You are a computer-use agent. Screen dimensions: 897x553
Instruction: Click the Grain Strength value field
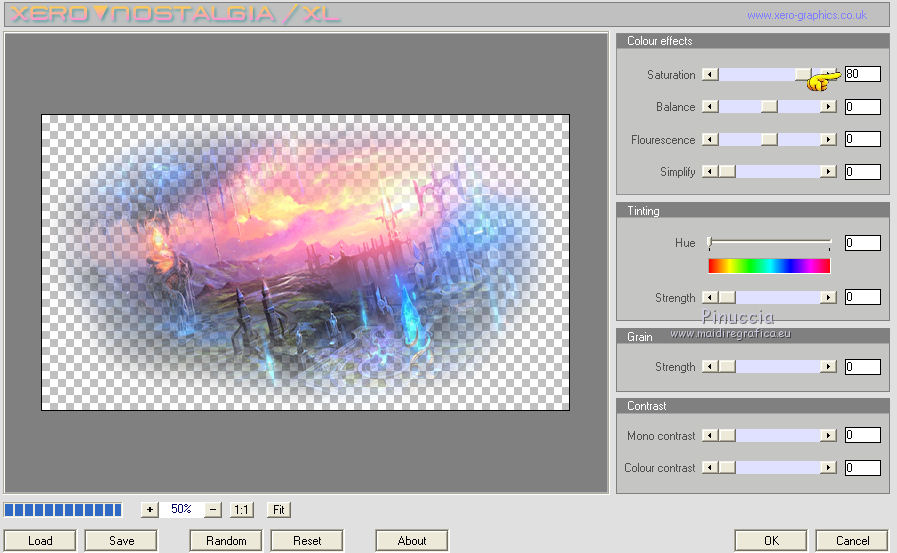tap(863, 367)
